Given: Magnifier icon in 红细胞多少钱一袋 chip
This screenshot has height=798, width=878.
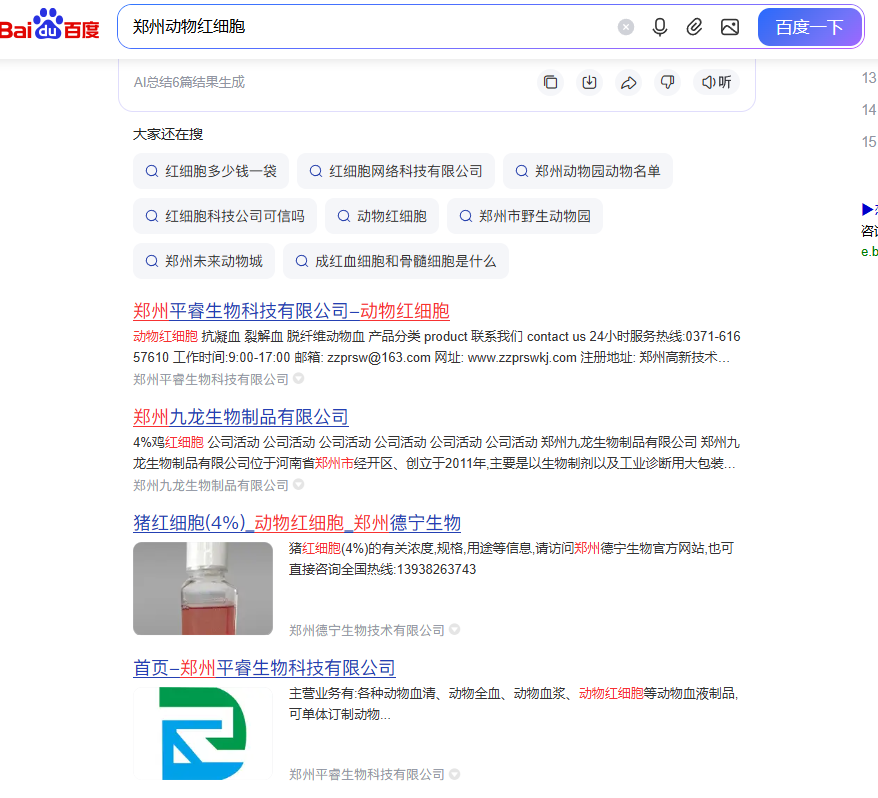Looking at the screenshot, I should point(152,171).
